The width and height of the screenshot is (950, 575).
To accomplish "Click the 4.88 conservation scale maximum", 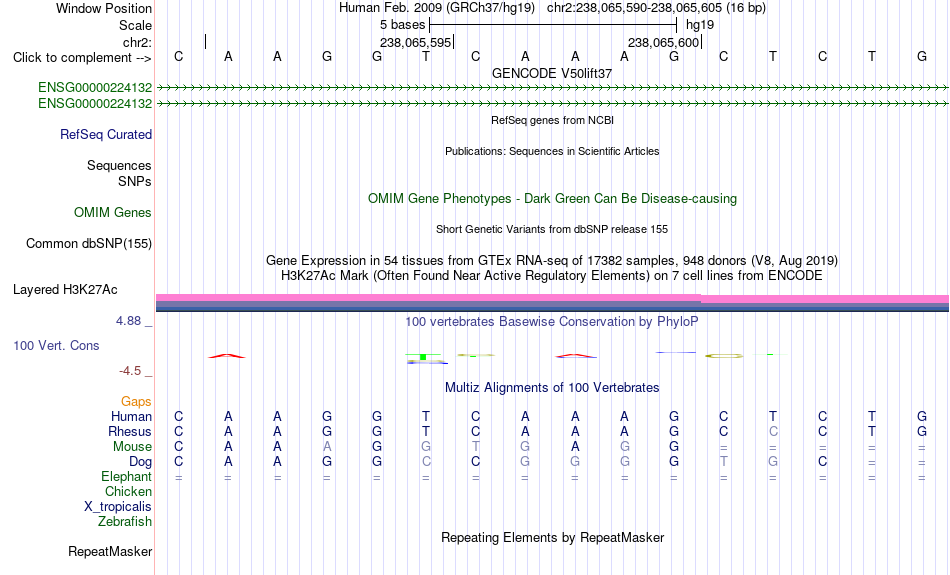I will 128,321.
